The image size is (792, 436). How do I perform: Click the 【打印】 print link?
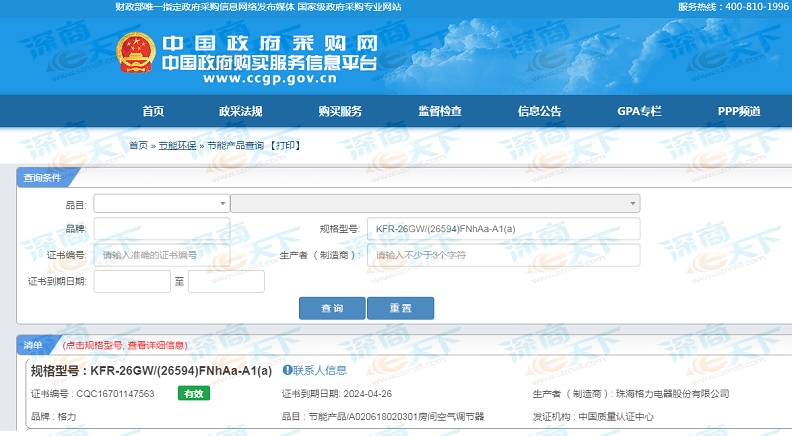[x=285, y=146]
